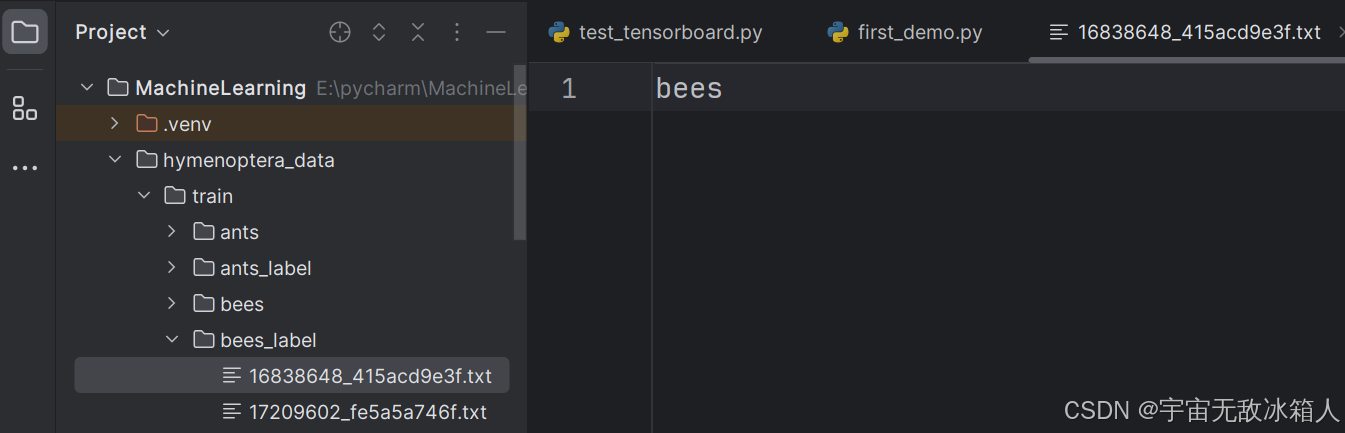Image resolution: width=1345 pixels, height=433 pixels.
Task: Show more tool windows ellipsis icon
Action: [x=25, y=168]
